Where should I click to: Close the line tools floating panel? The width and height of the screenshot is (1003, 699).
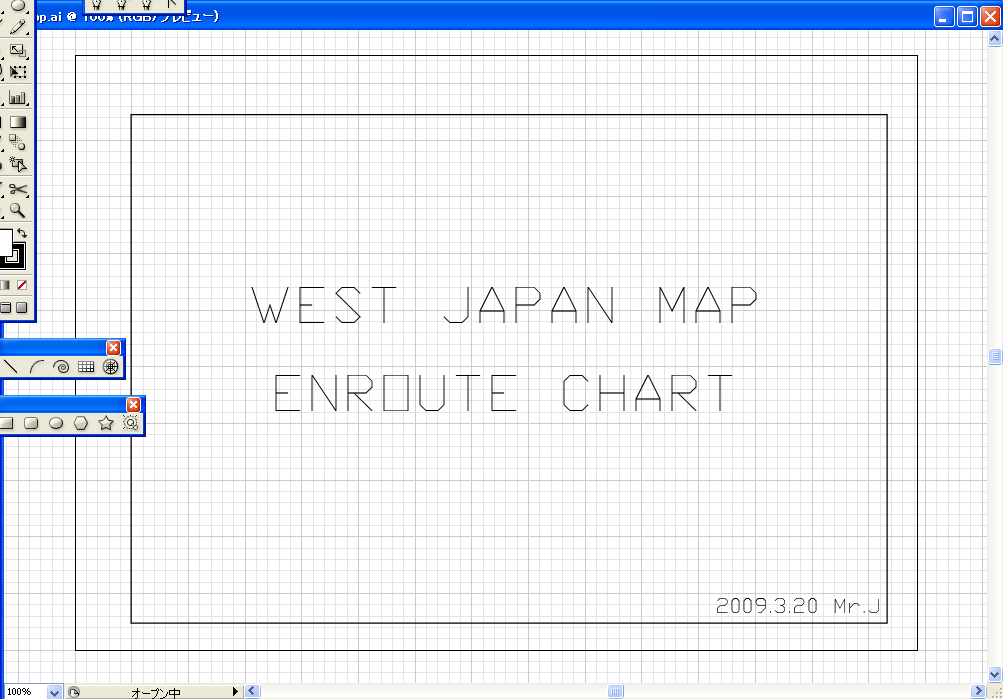113,347
